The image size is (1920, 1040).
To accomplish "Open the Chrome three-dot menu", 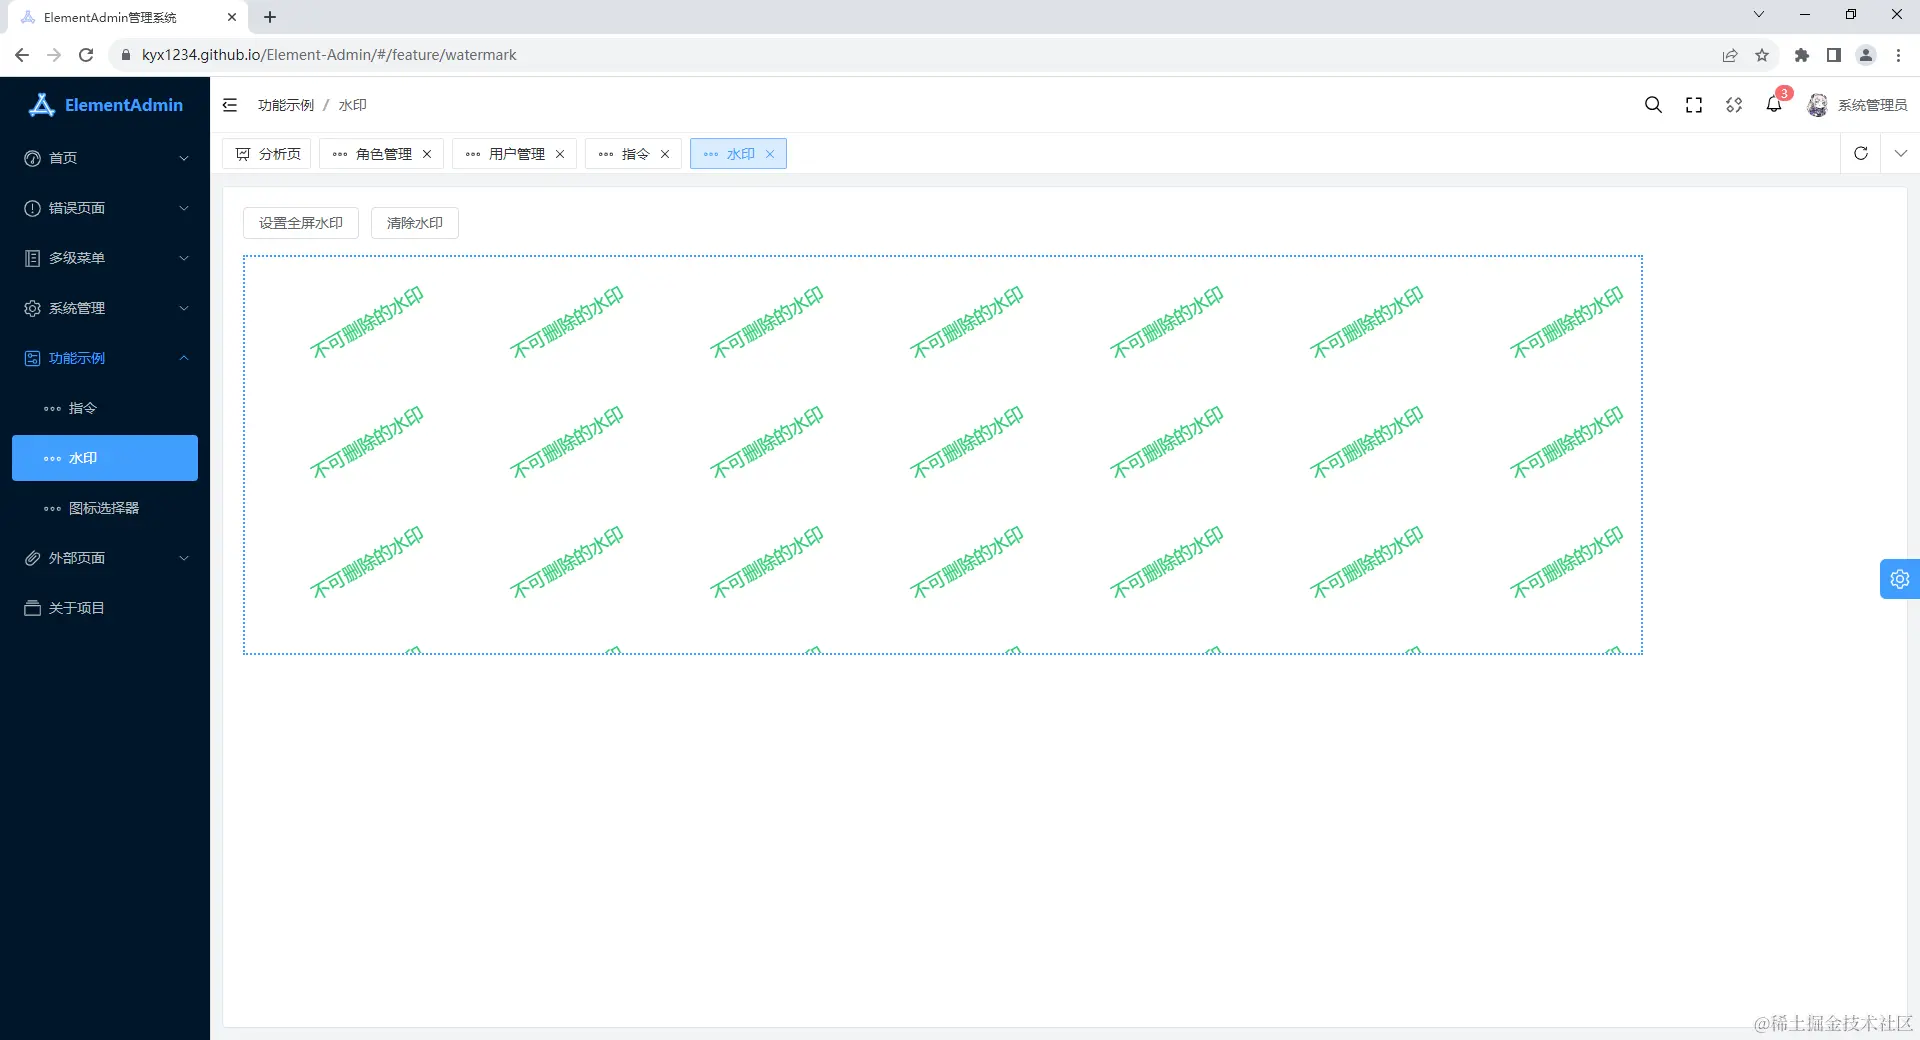I will tap(1898, 55).
